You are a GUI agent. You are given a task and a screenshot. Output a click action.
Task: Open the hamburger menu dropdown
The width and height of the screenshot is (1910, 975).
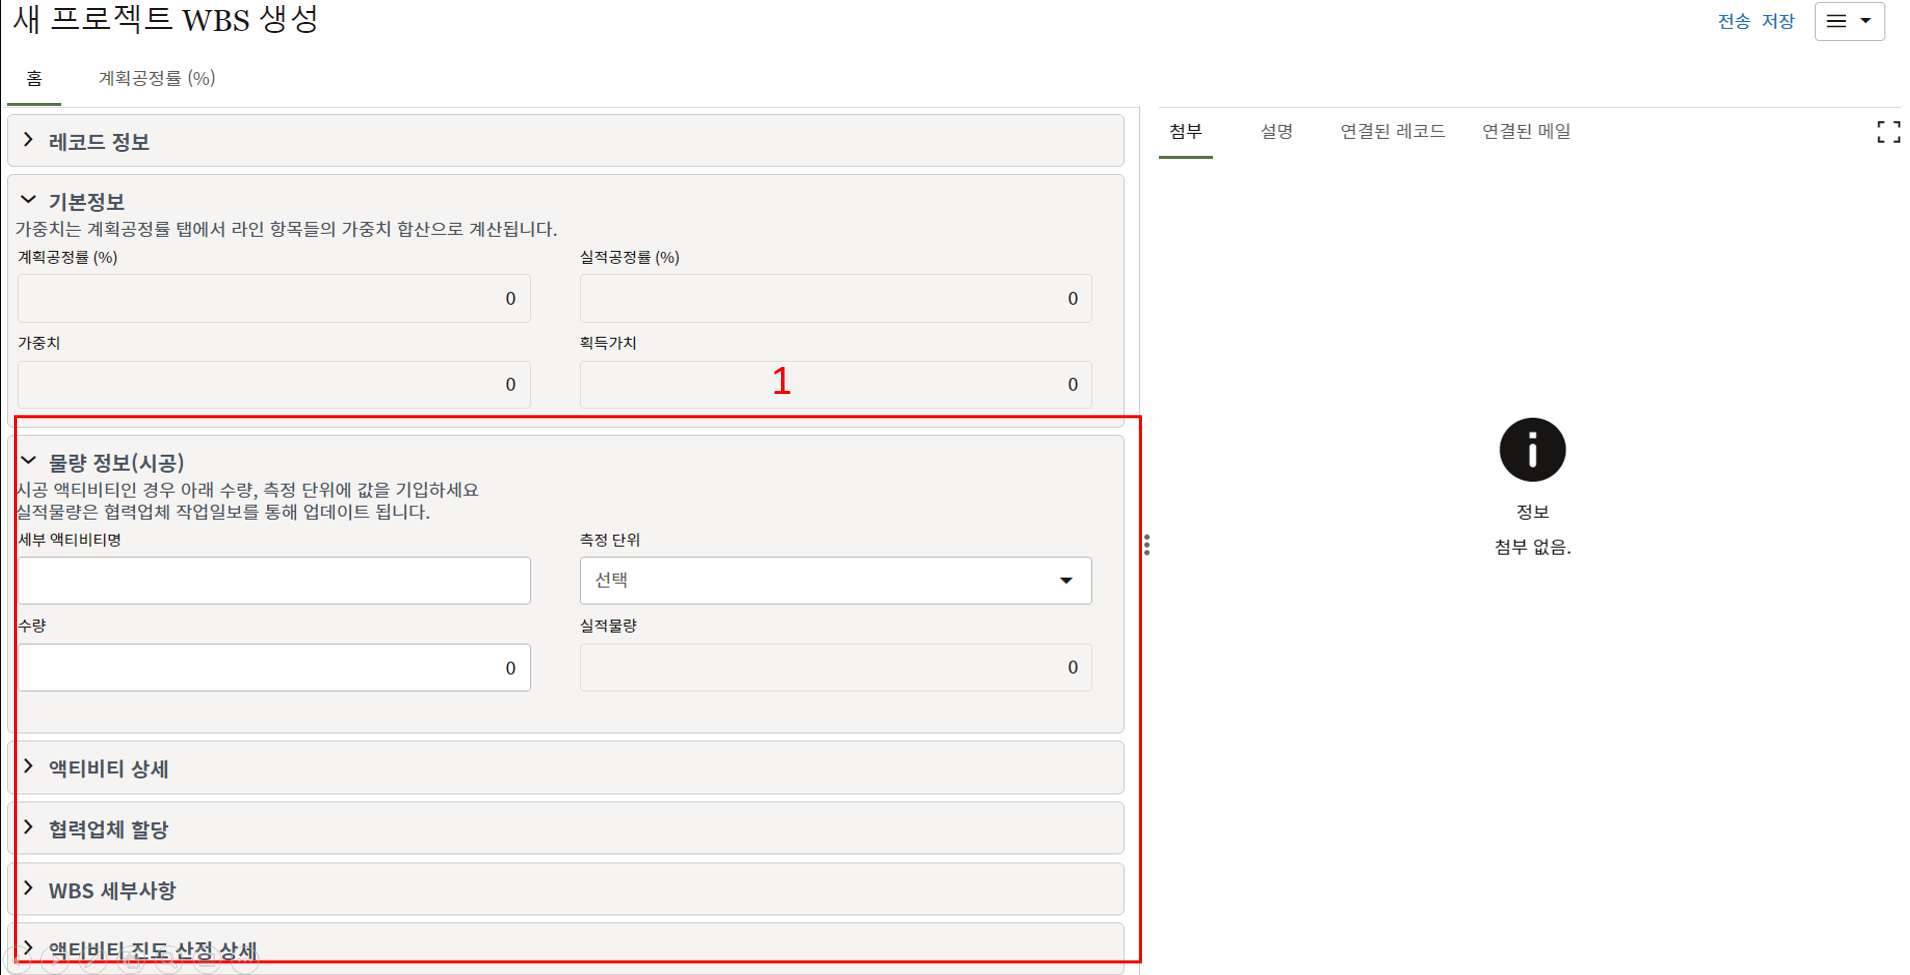tap(1849, 21)
